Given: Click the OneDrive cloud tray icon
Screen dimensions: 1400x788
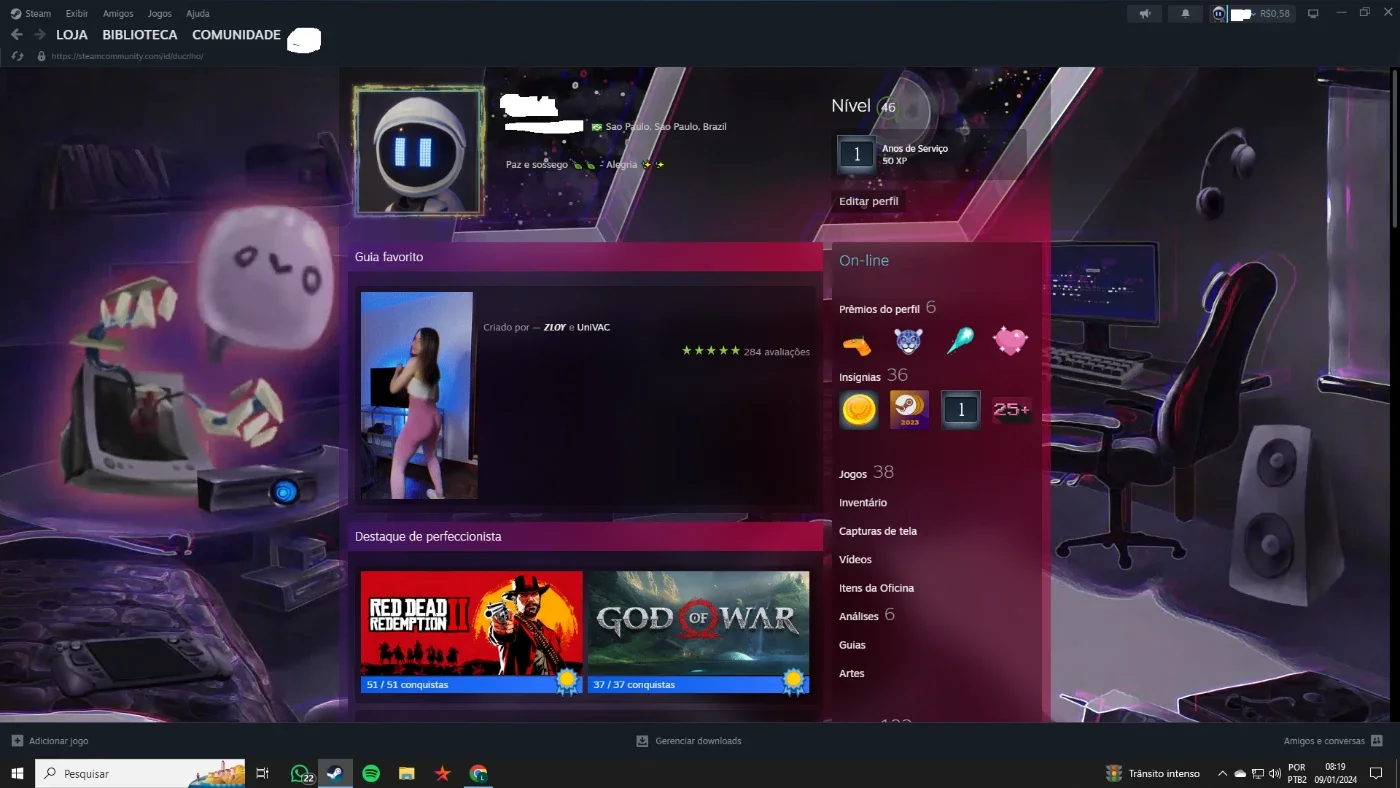Looking at the screenshot, I should 1240,774.
